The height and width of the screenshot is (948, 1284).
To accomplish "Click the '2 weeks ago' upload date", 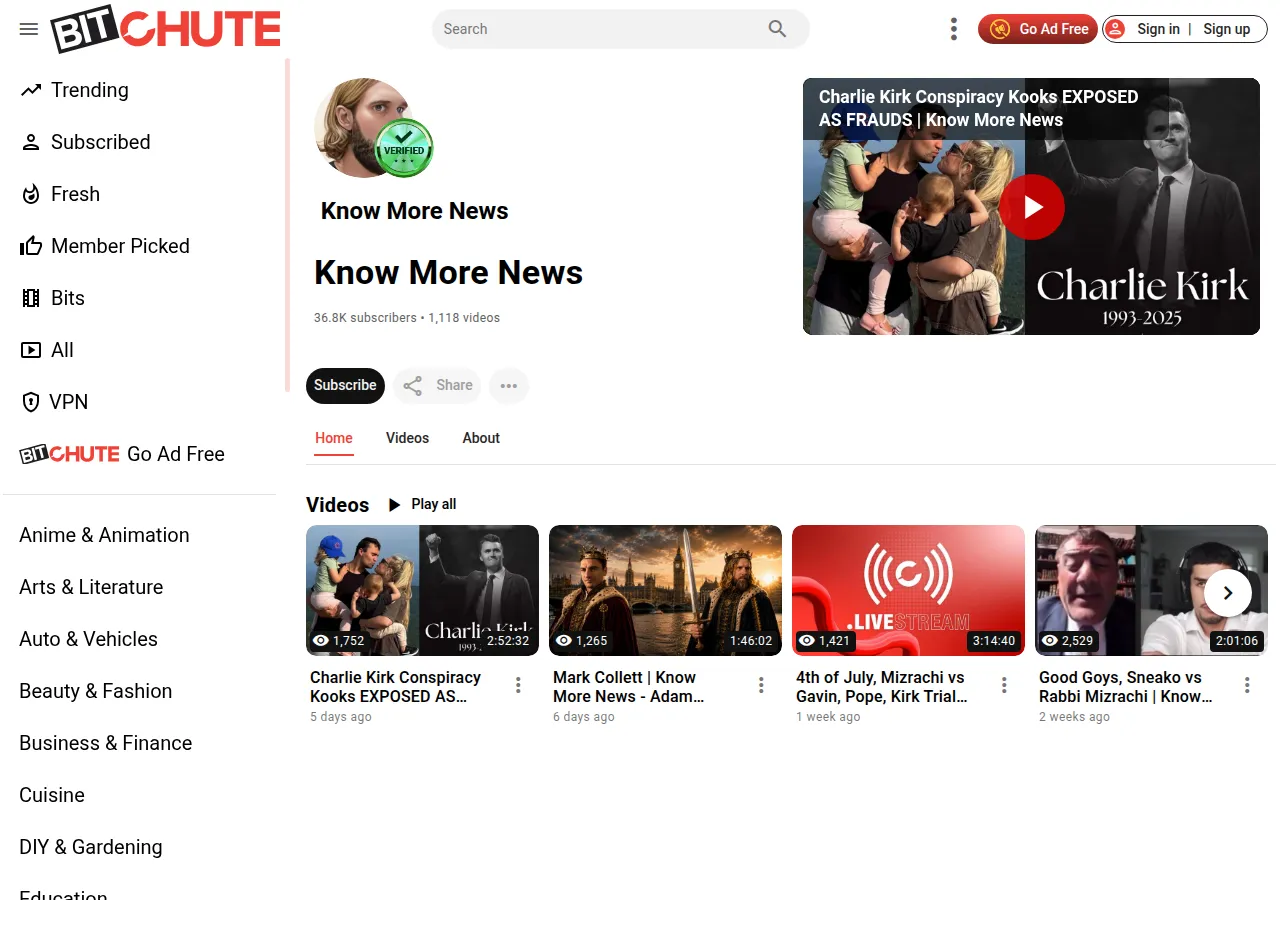I will click(x=1074, y=717).
